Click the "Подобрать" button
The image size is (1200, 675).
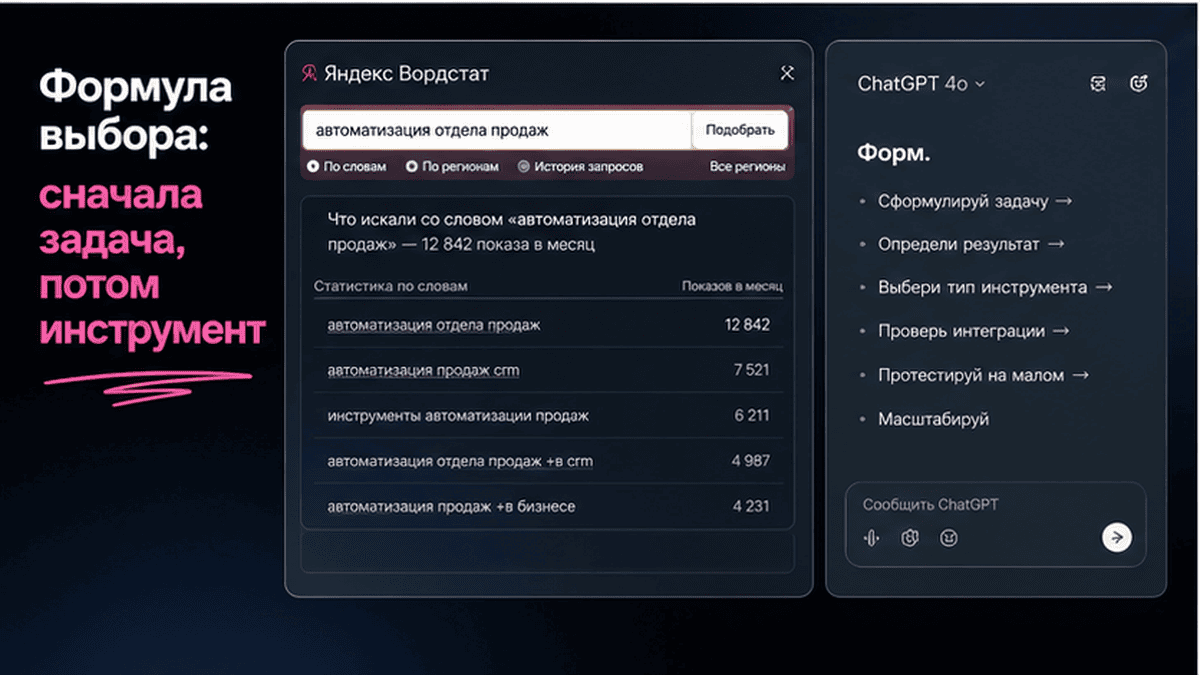[x=740, y=130]
